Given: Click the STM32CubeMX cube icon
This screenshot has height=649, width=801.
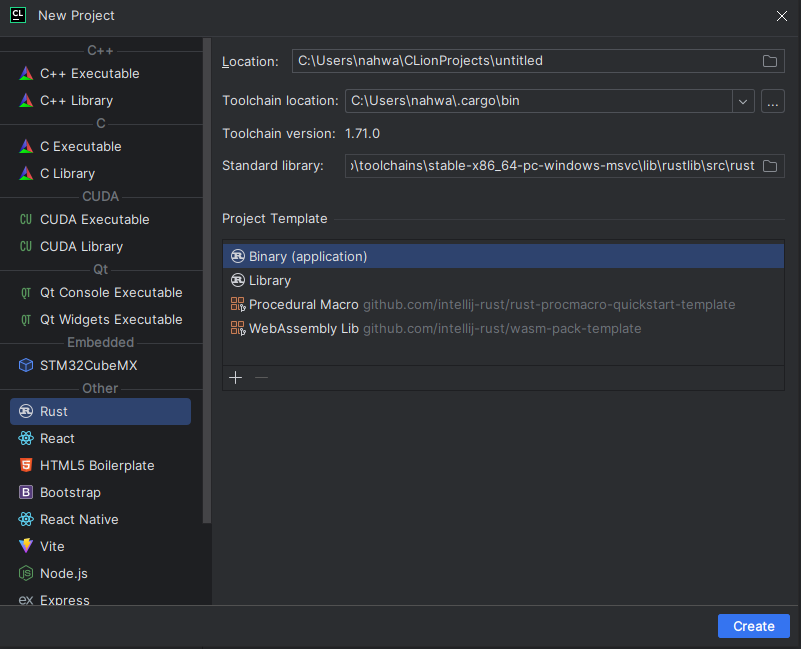Looking at the screenshot, I should point(26,365).
